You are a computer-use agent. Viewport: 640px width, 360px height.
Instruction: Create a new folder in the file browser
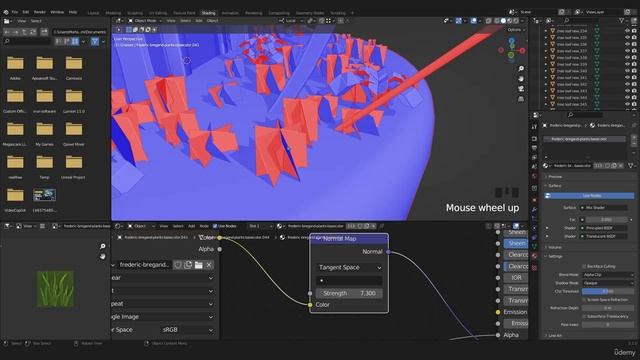click(44, 31)
